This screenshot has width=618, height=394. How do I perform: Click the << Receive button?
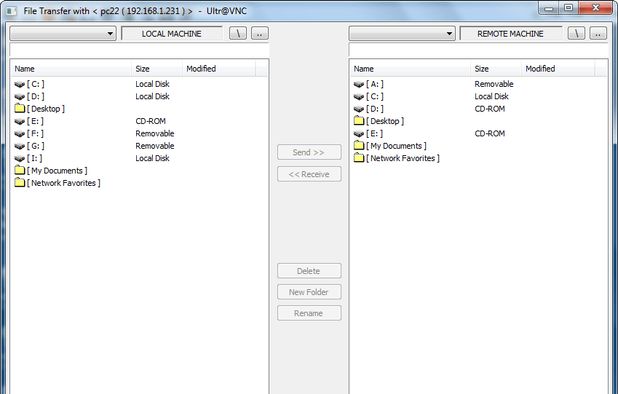[309, 174]
